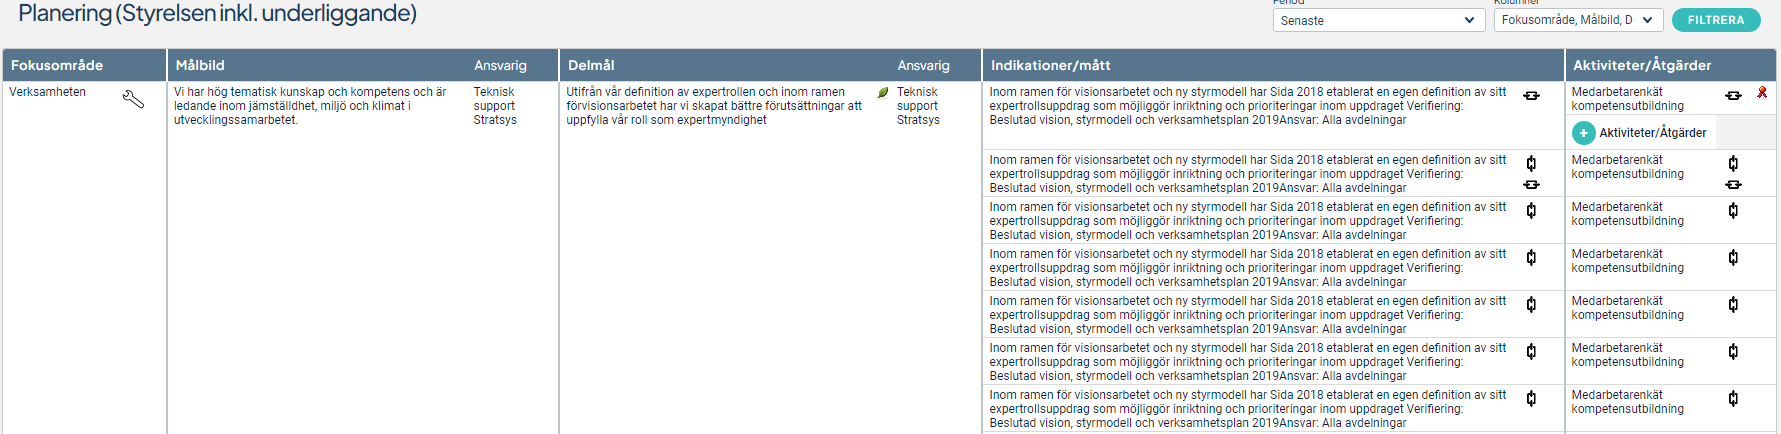Click the Målbild text about tematisk kunskap

tap(310, 106)
